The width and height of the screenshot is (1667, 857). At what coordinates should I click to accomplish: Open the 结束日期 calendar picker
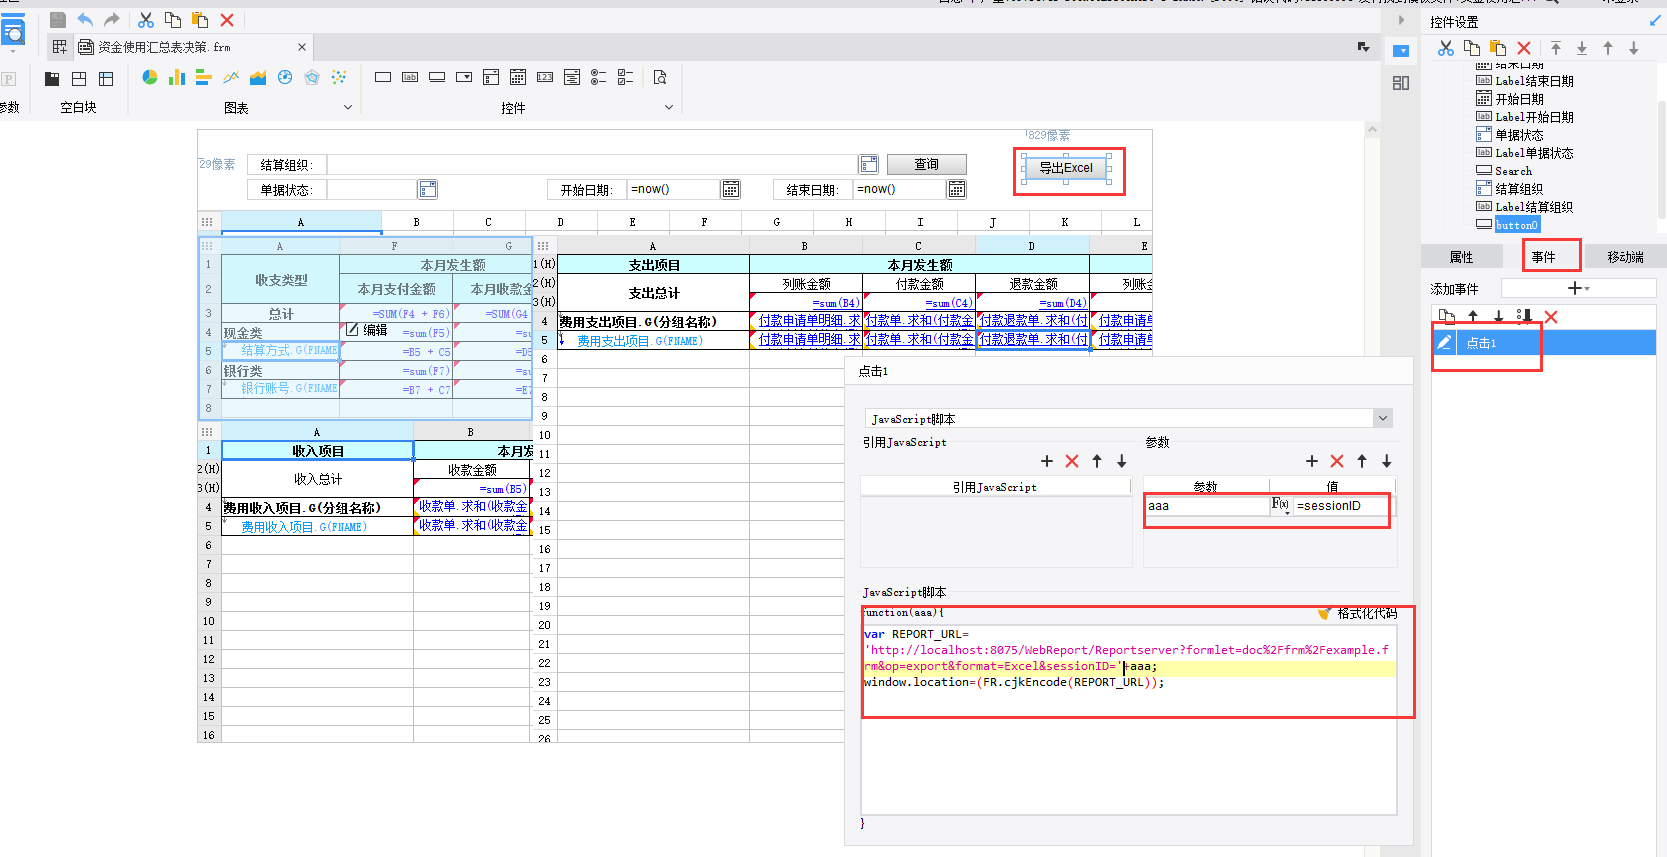coord(957,189)
